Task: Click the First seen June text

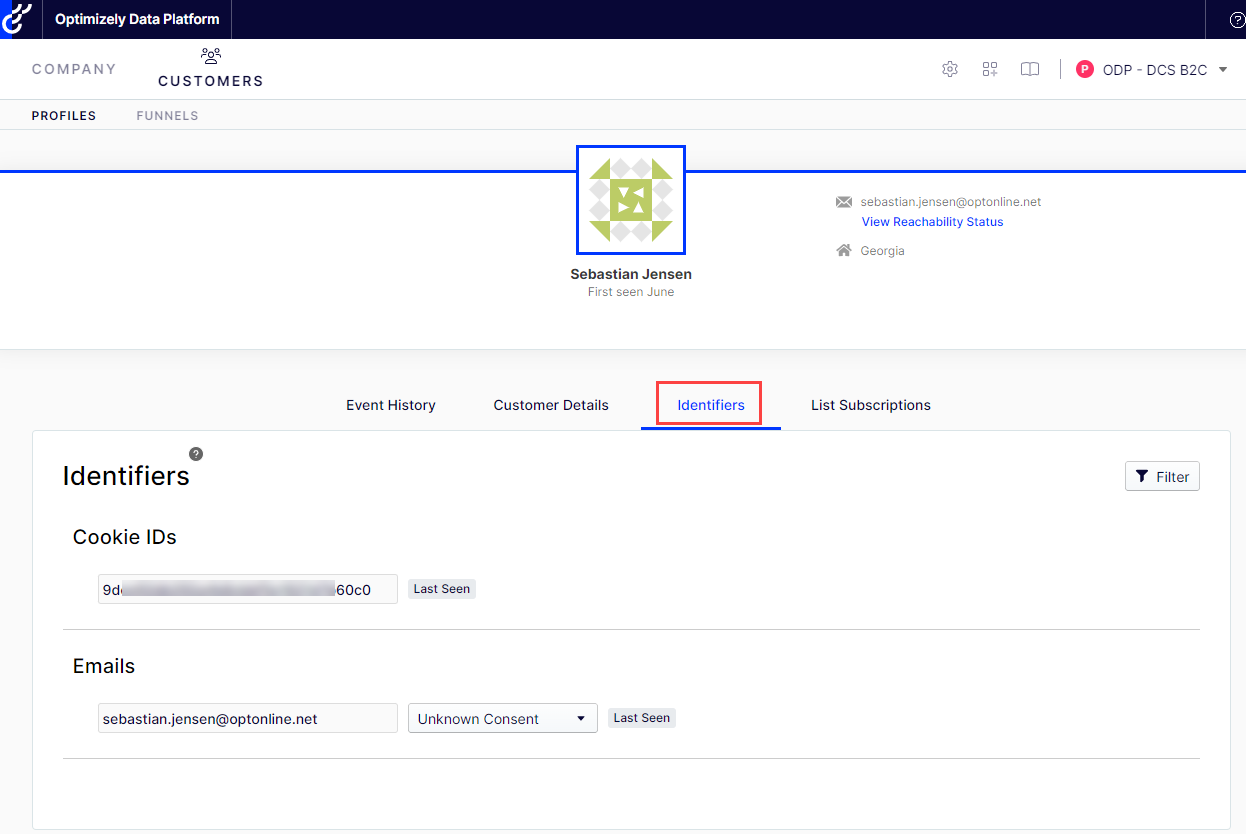Action: tap(631, 292)
